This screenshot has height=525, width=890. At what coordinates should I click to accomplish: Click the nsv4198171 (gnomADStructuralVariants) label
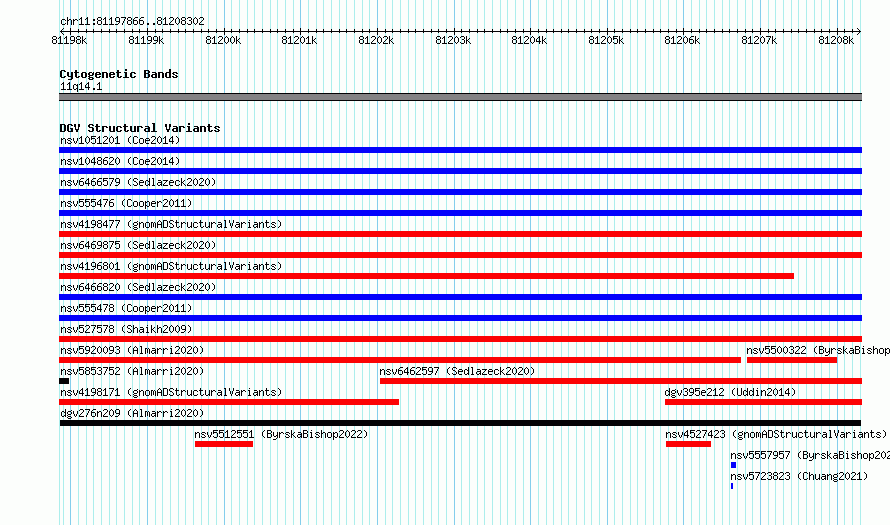coord(171,392)
